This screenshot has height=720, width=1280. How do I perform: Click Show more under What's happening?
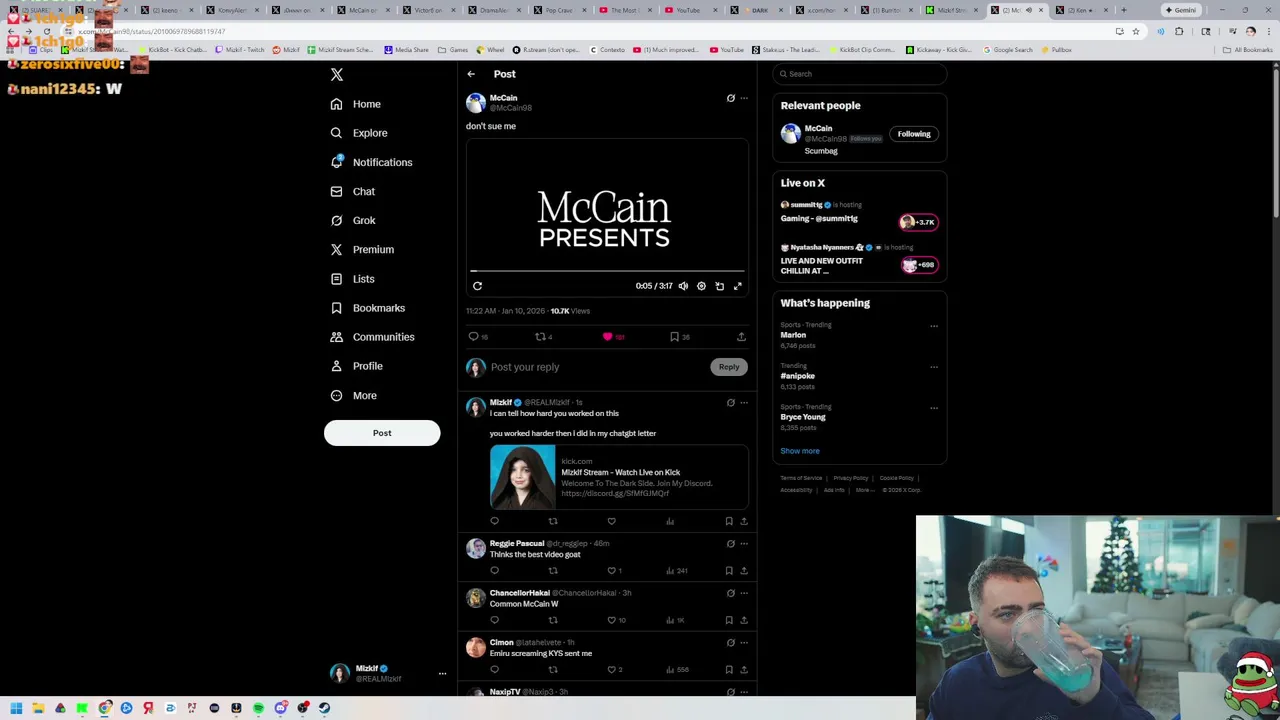click(800, 451)
